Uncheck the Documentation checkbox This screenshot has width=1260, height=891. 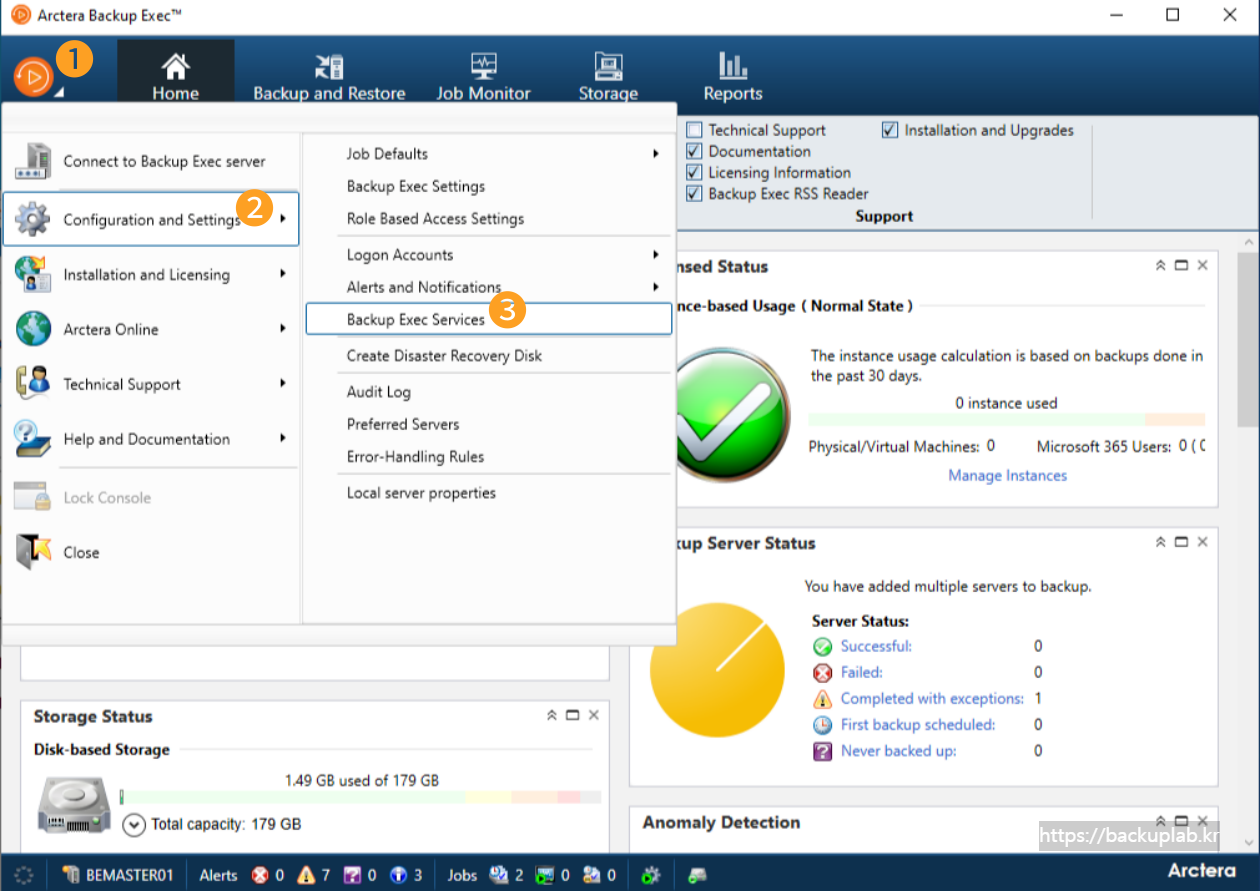tap(694, 151)
